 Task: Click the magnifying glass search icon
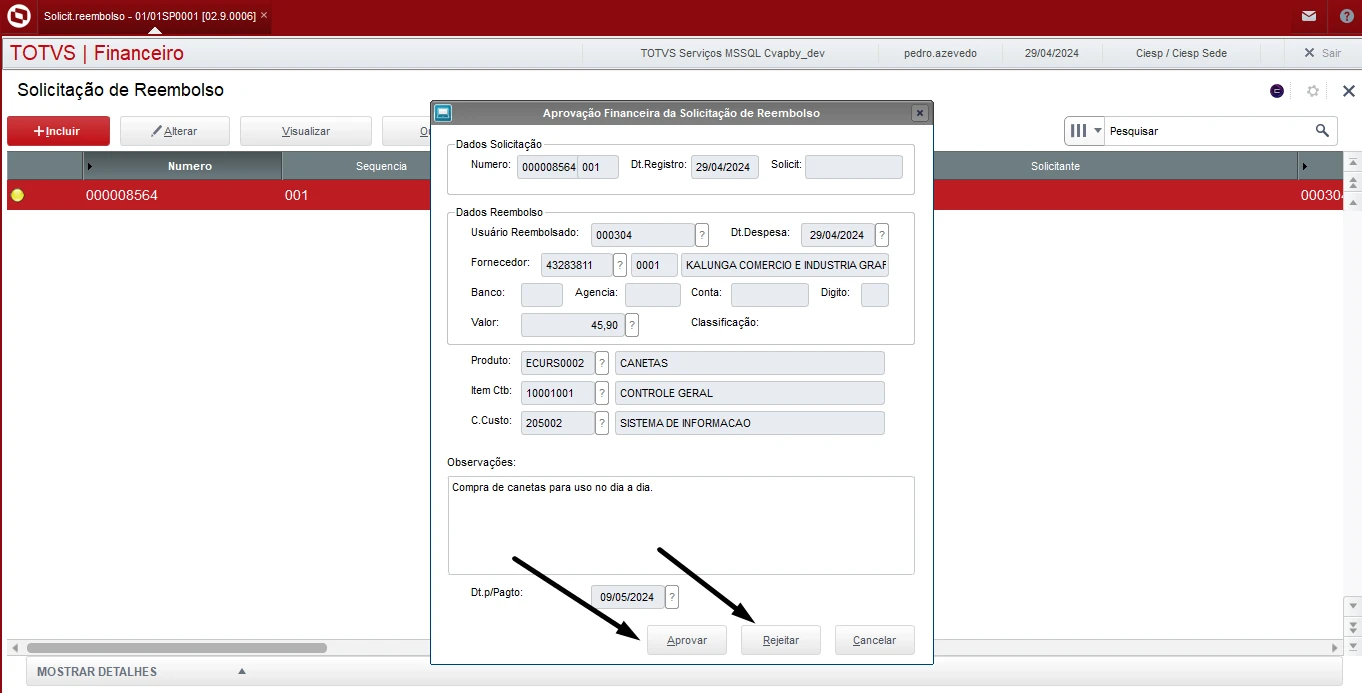pos(1322,131)
